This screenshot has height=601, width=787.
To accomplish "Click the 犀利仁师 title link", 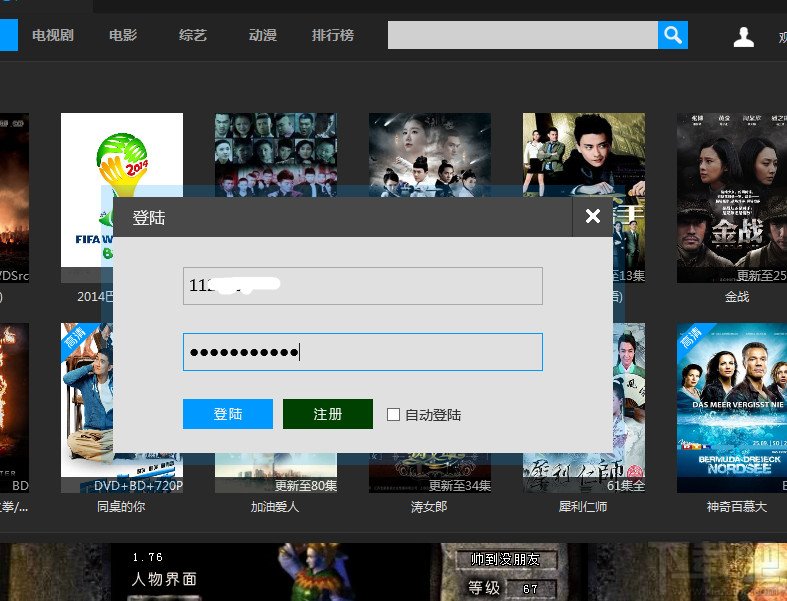I will 583,507.
